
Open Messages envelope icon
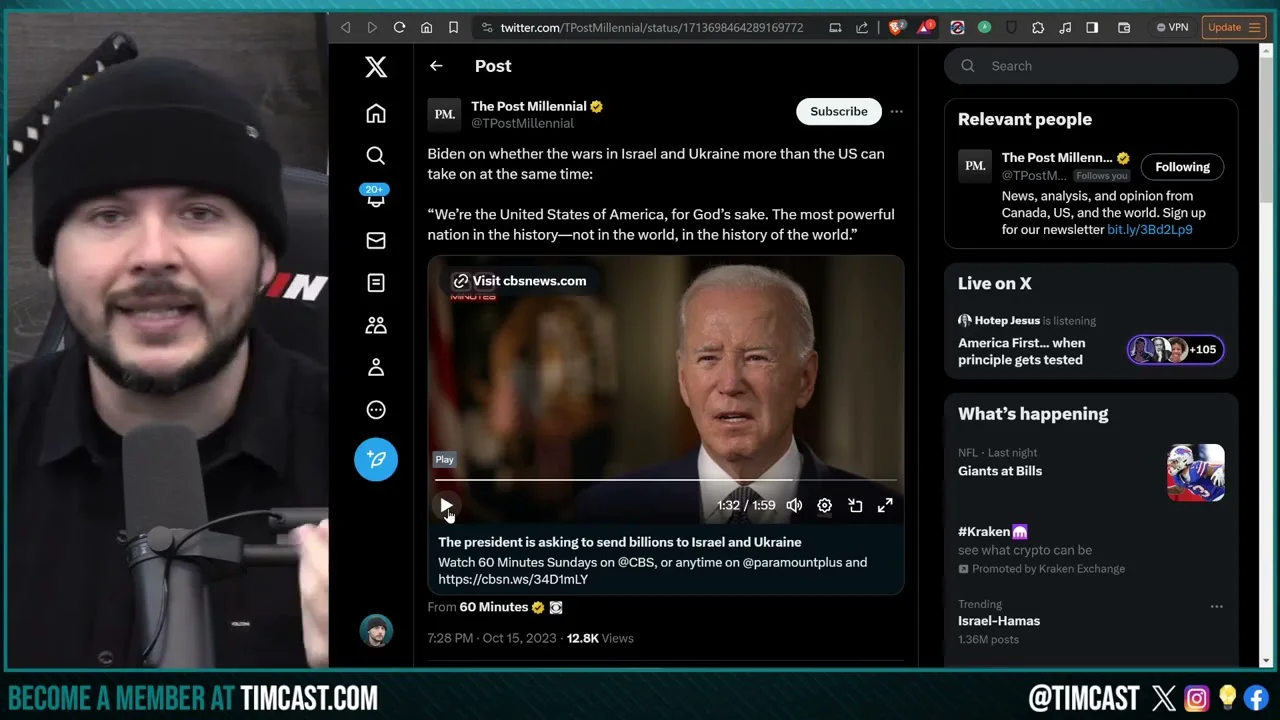376,240
